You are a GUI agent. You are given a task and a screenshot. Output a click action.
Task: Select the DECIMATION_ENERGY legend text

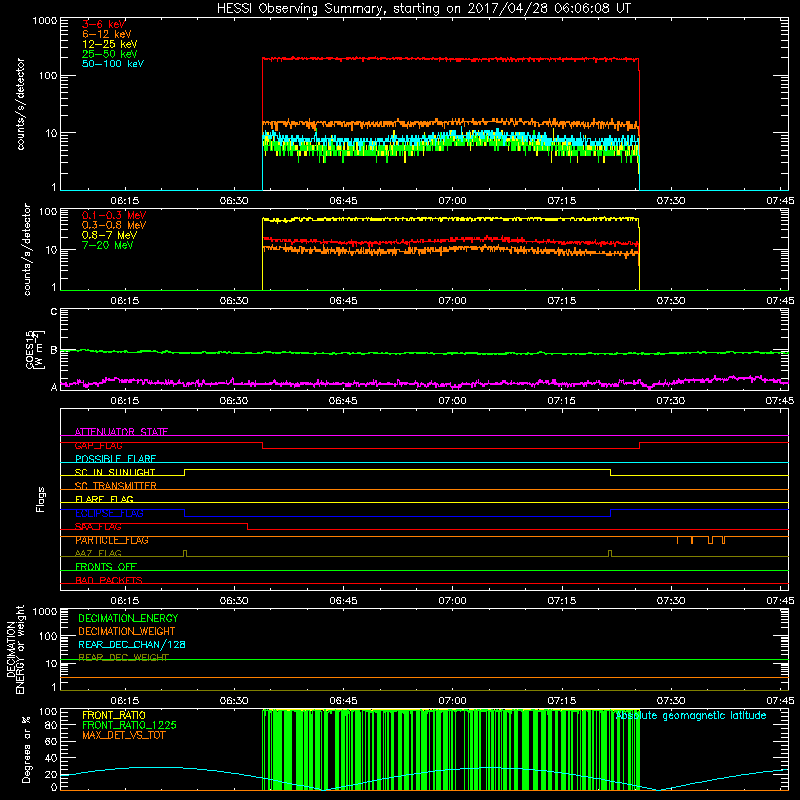pos(128,618)
